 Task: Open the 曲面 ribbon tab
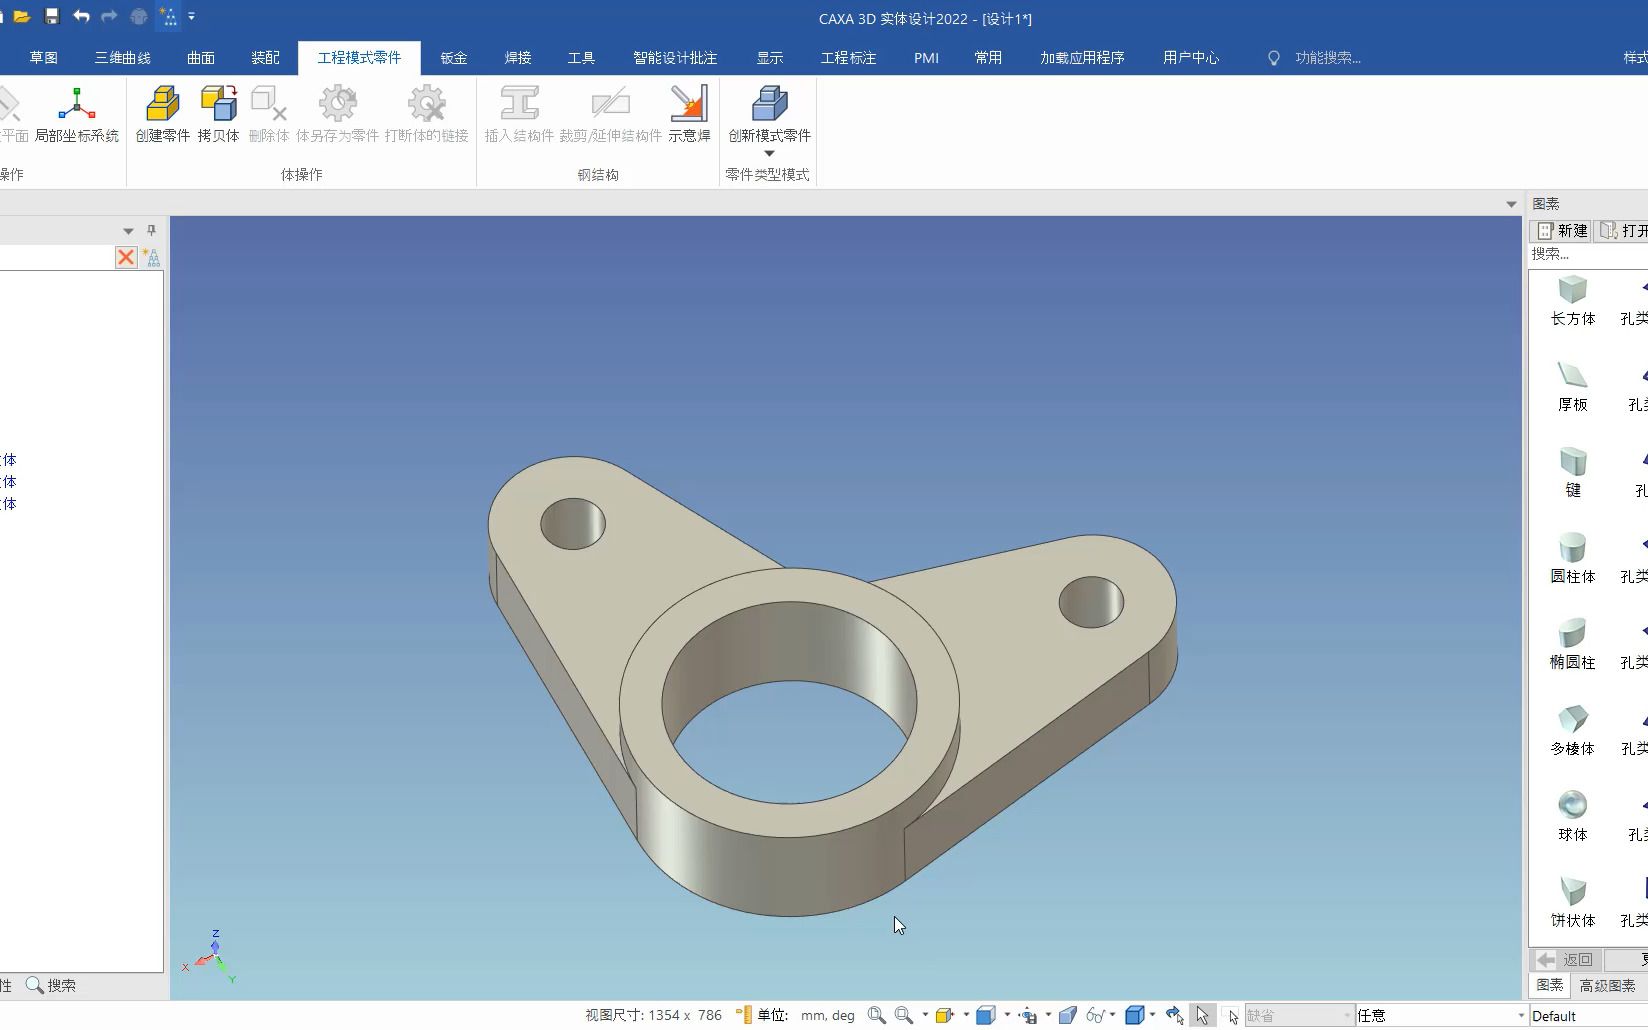201,58
